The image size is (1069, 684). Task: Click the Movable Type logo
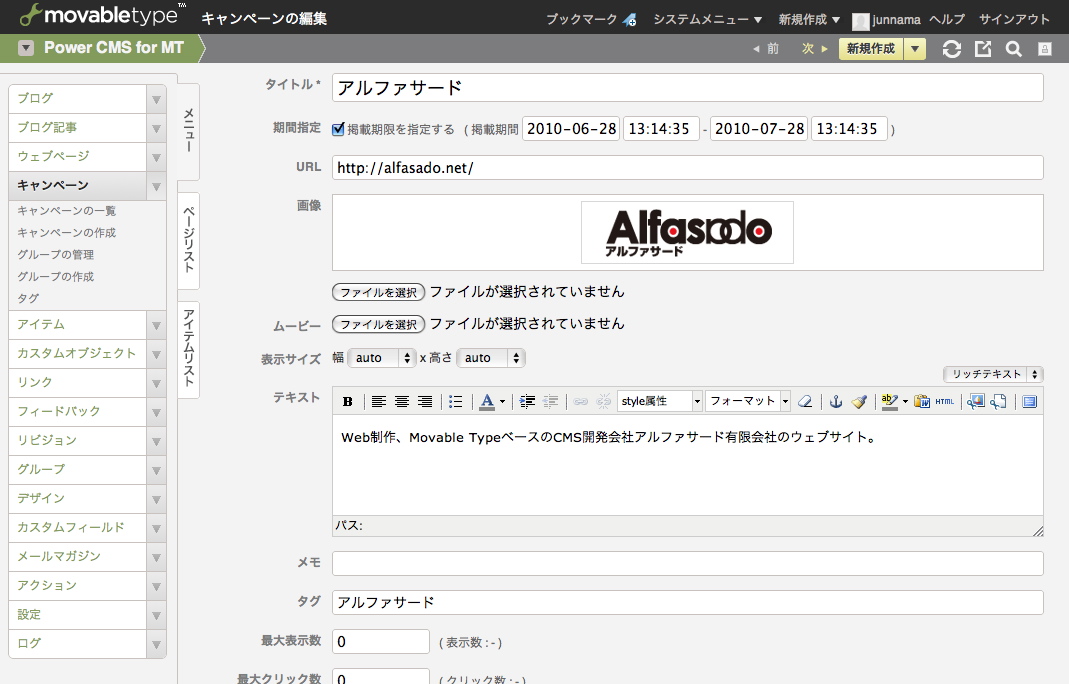click(x=102, y=15)
